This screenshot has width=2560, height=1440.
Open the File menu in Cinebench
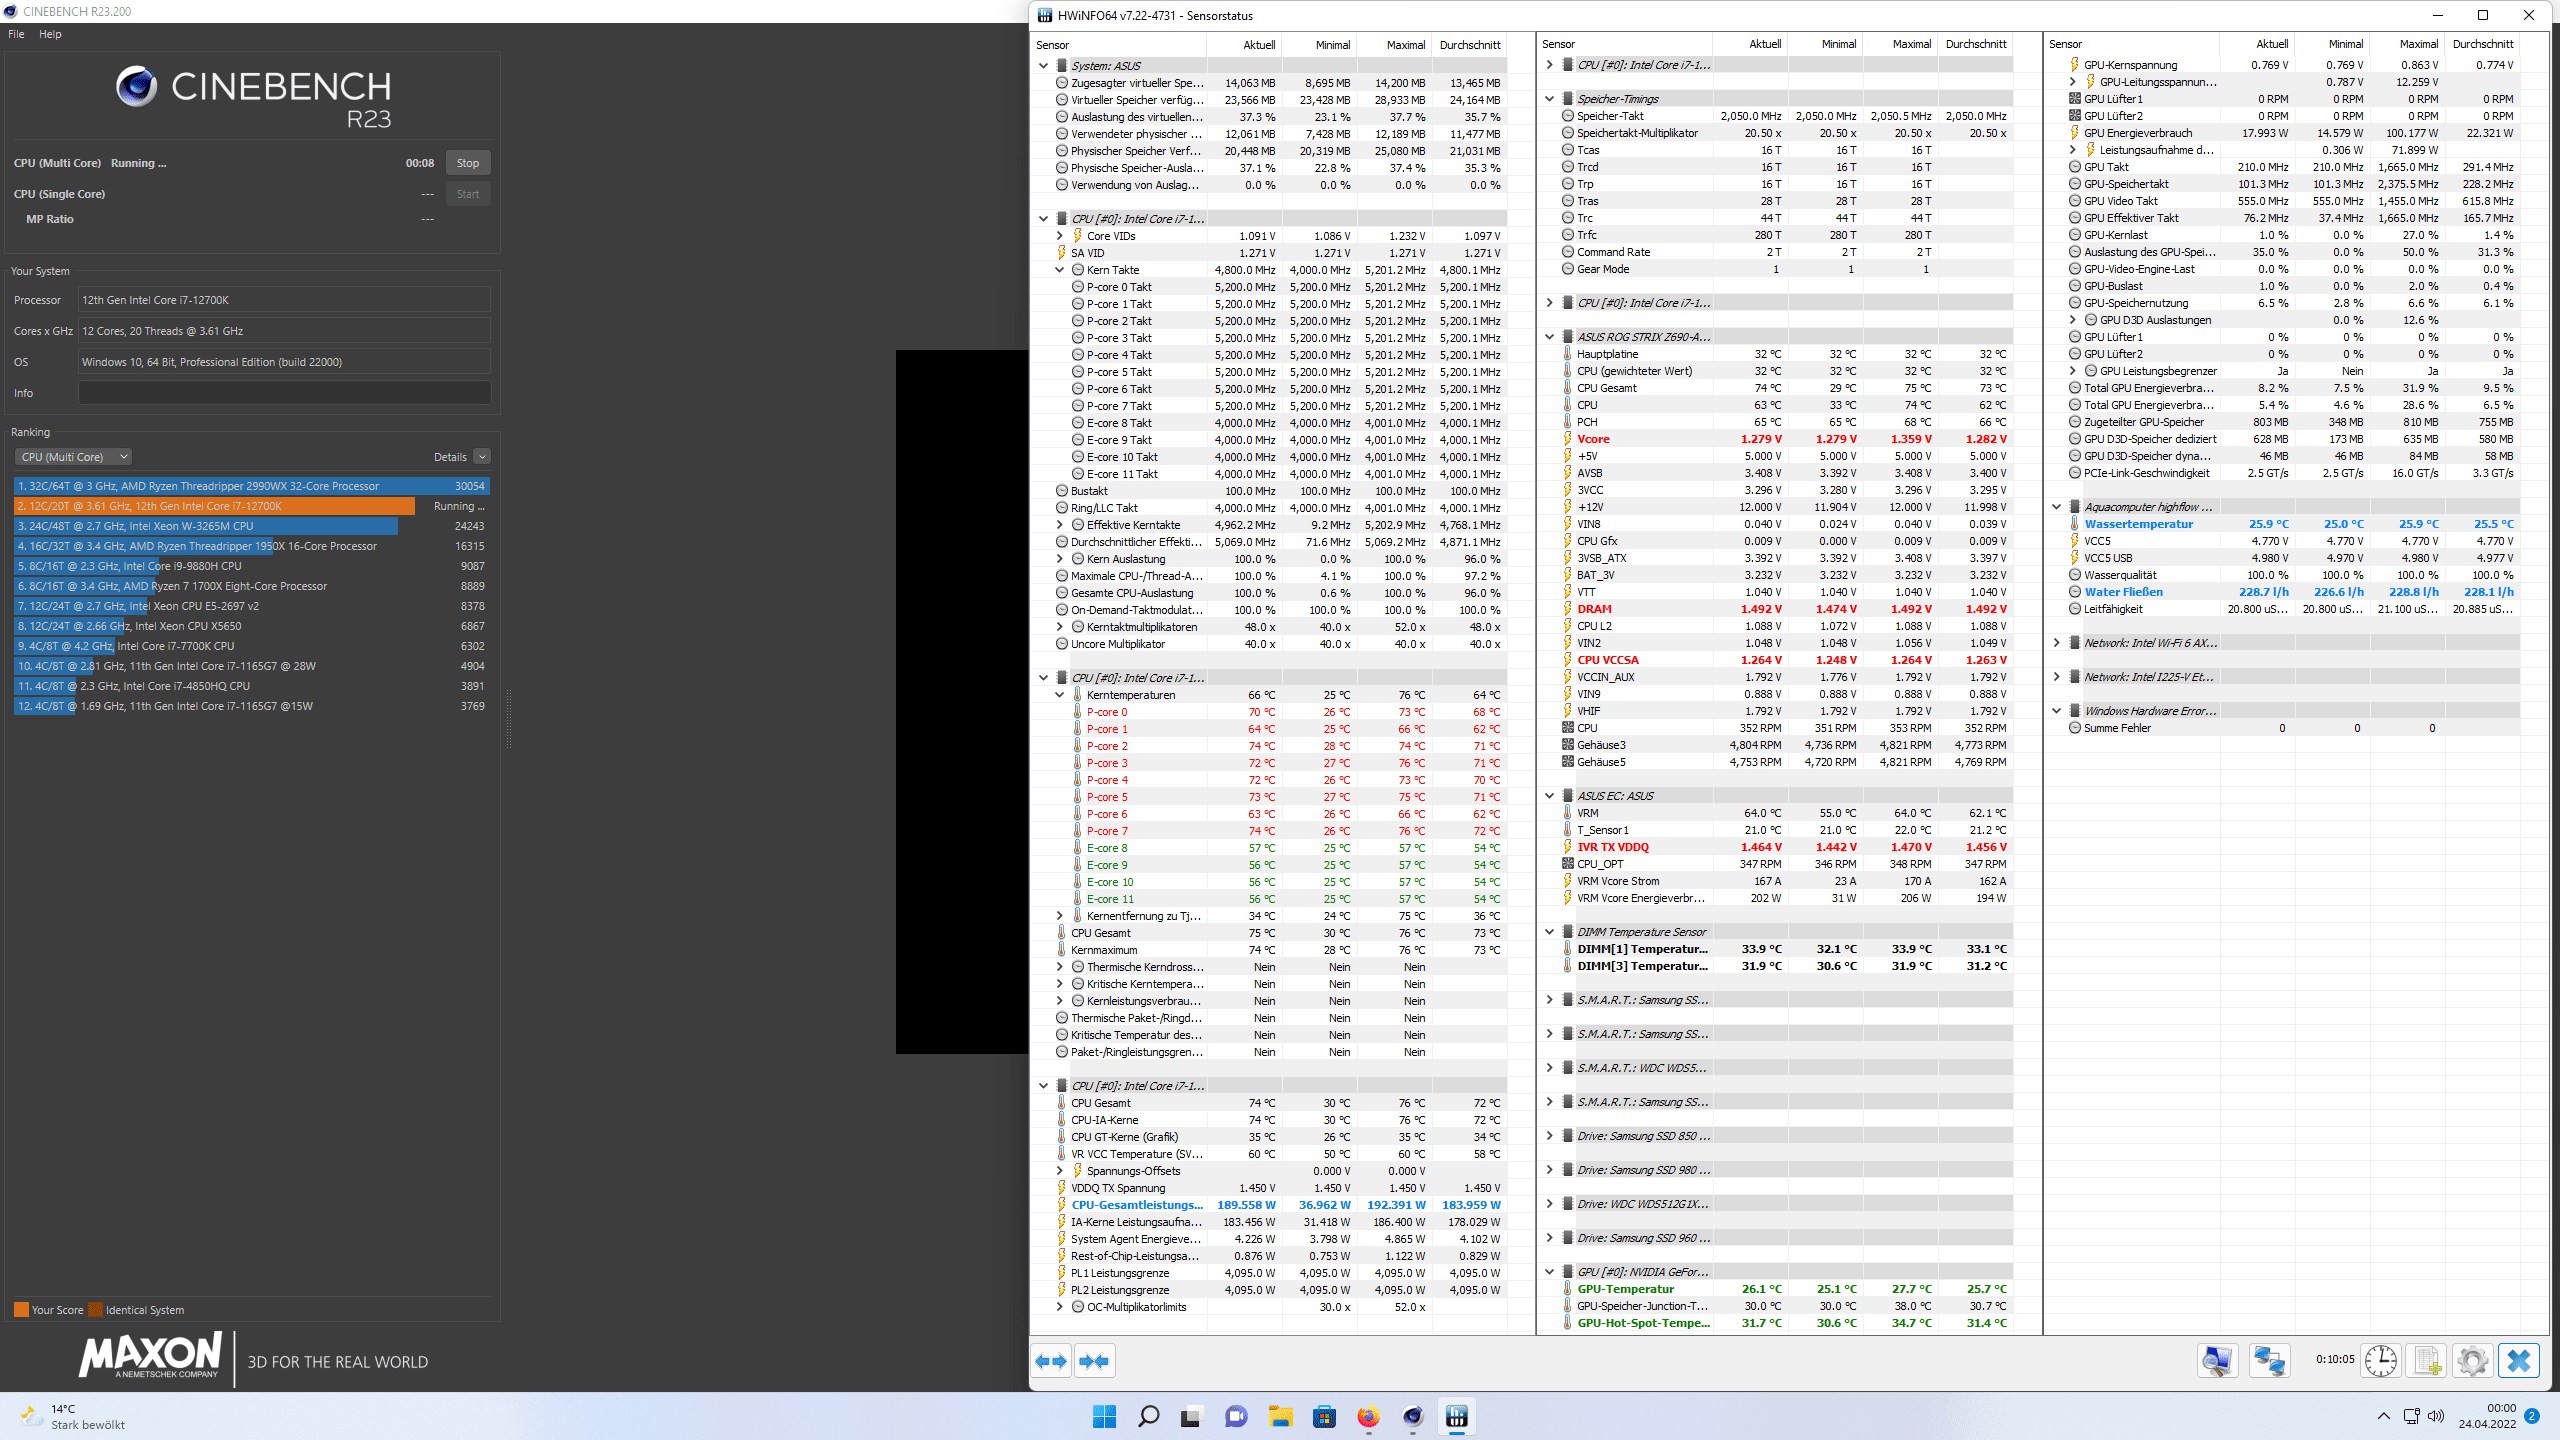[16, 34]
